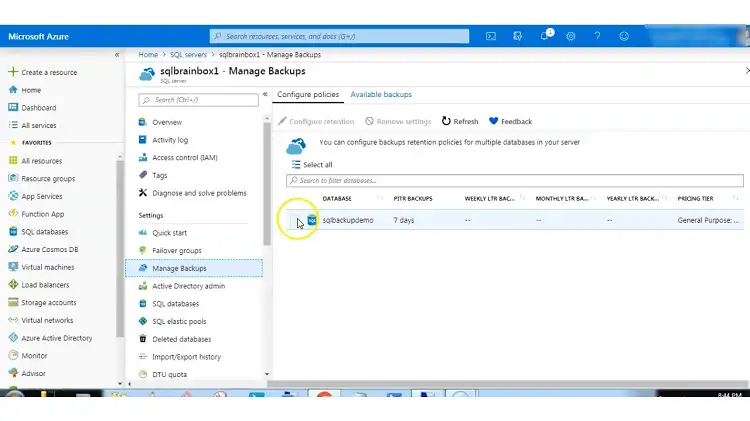This screenshot has height=421, width=750.
Task: Click the 7 days PITR value
Action: (404, 220)
